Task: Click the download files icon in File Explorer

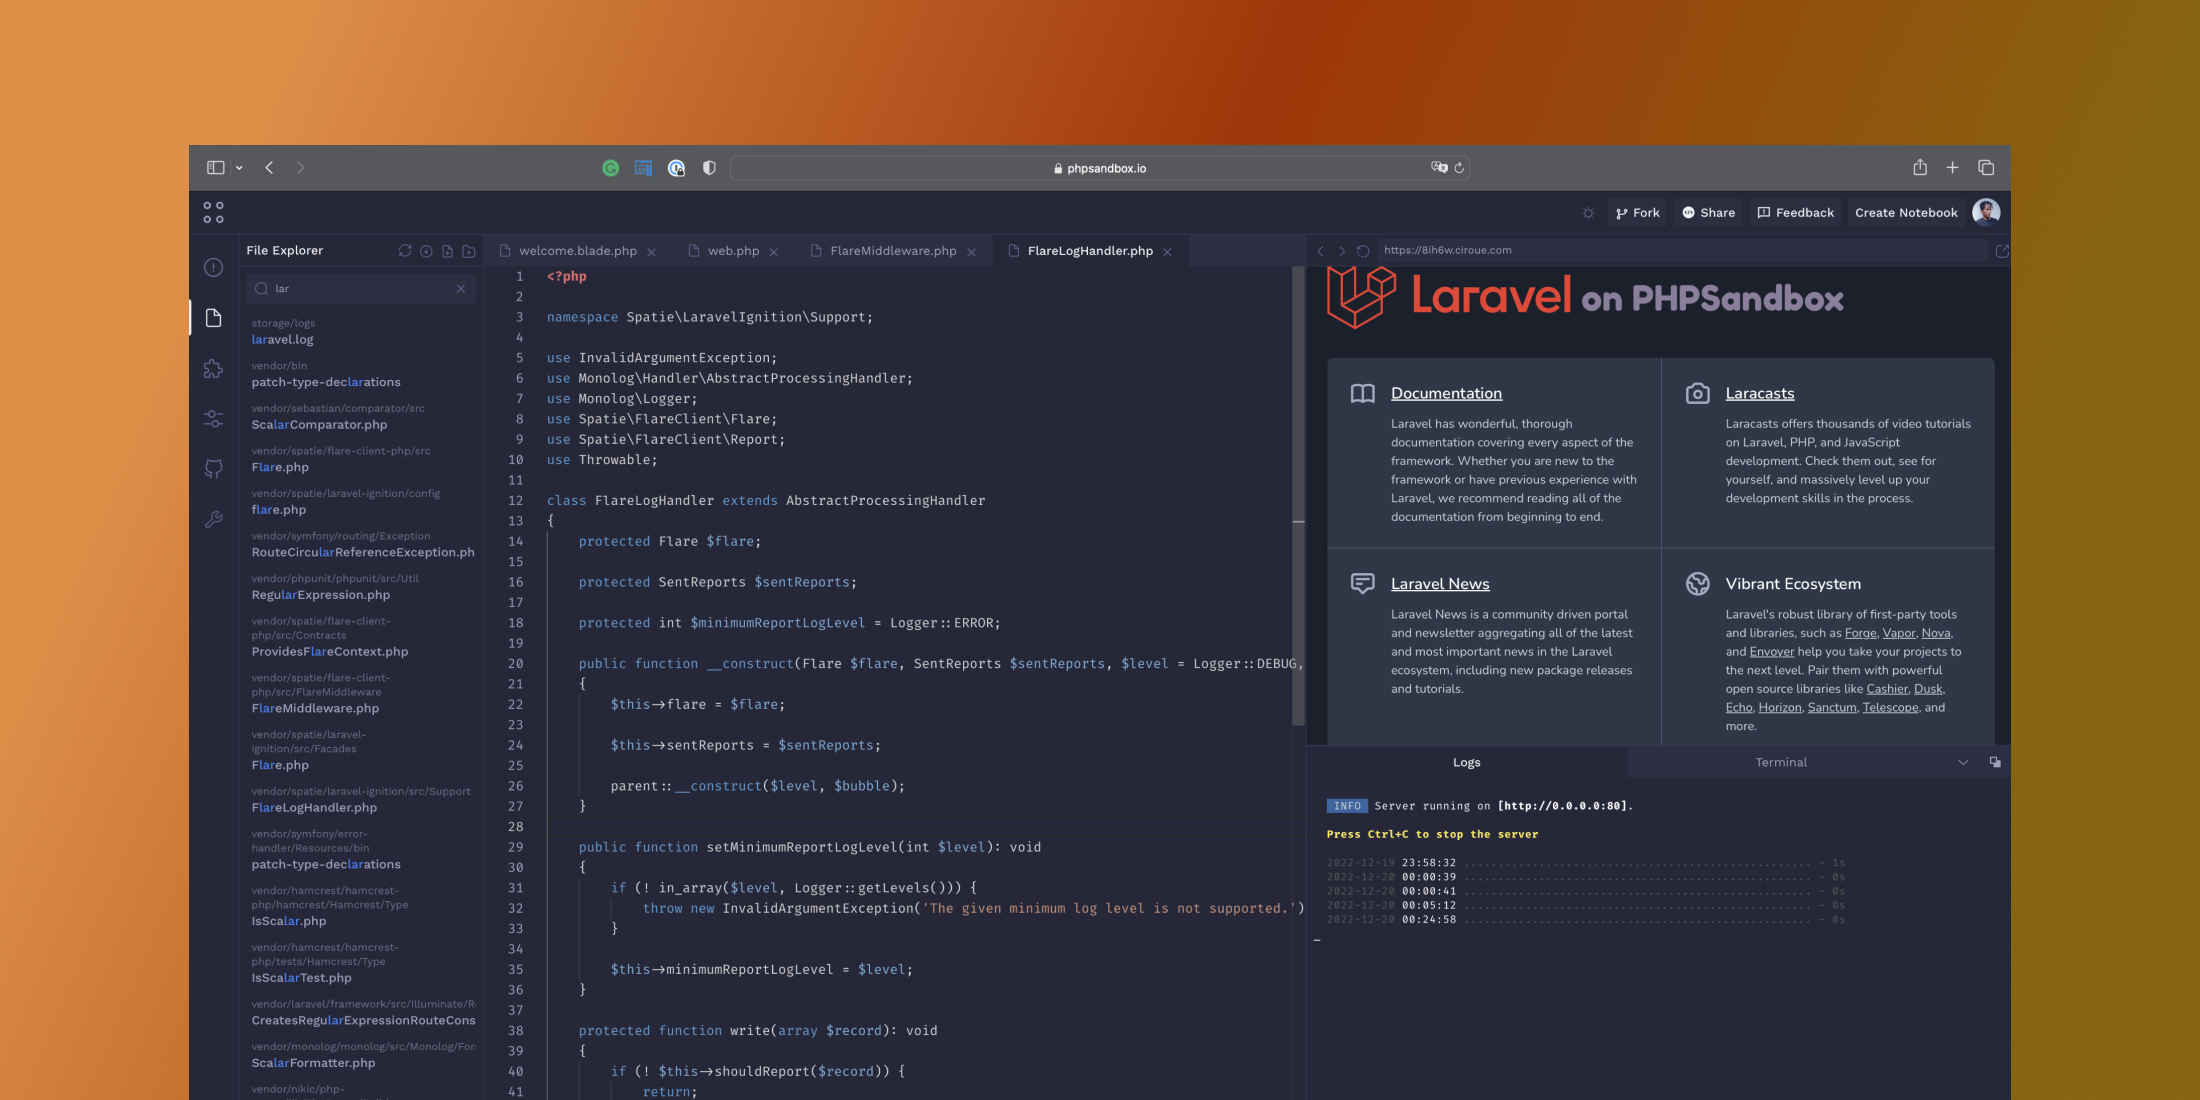Action: click(x=426, y=251)
